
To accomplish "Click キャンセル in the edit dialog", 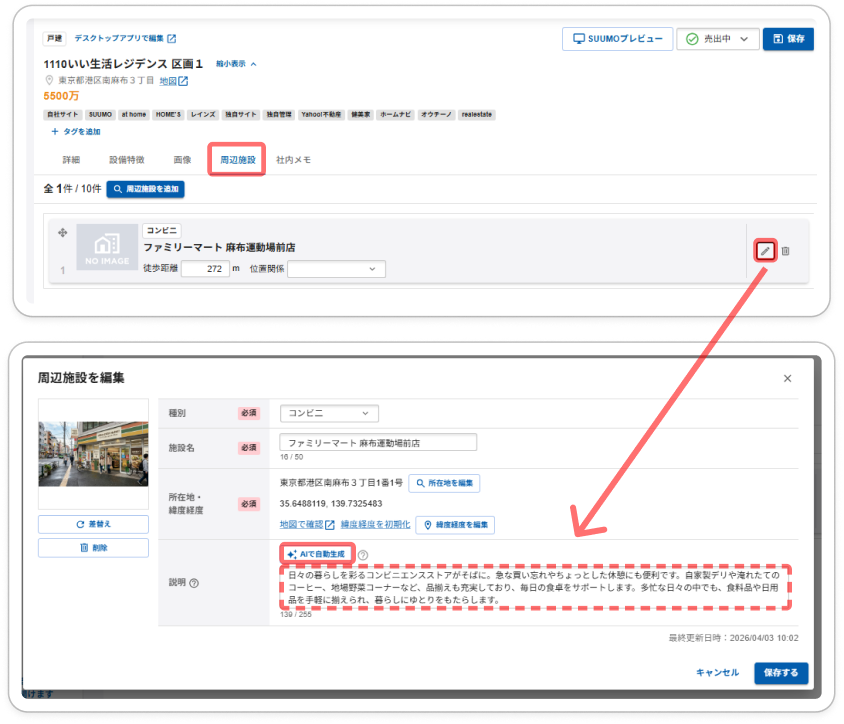I will coord(718,672).
